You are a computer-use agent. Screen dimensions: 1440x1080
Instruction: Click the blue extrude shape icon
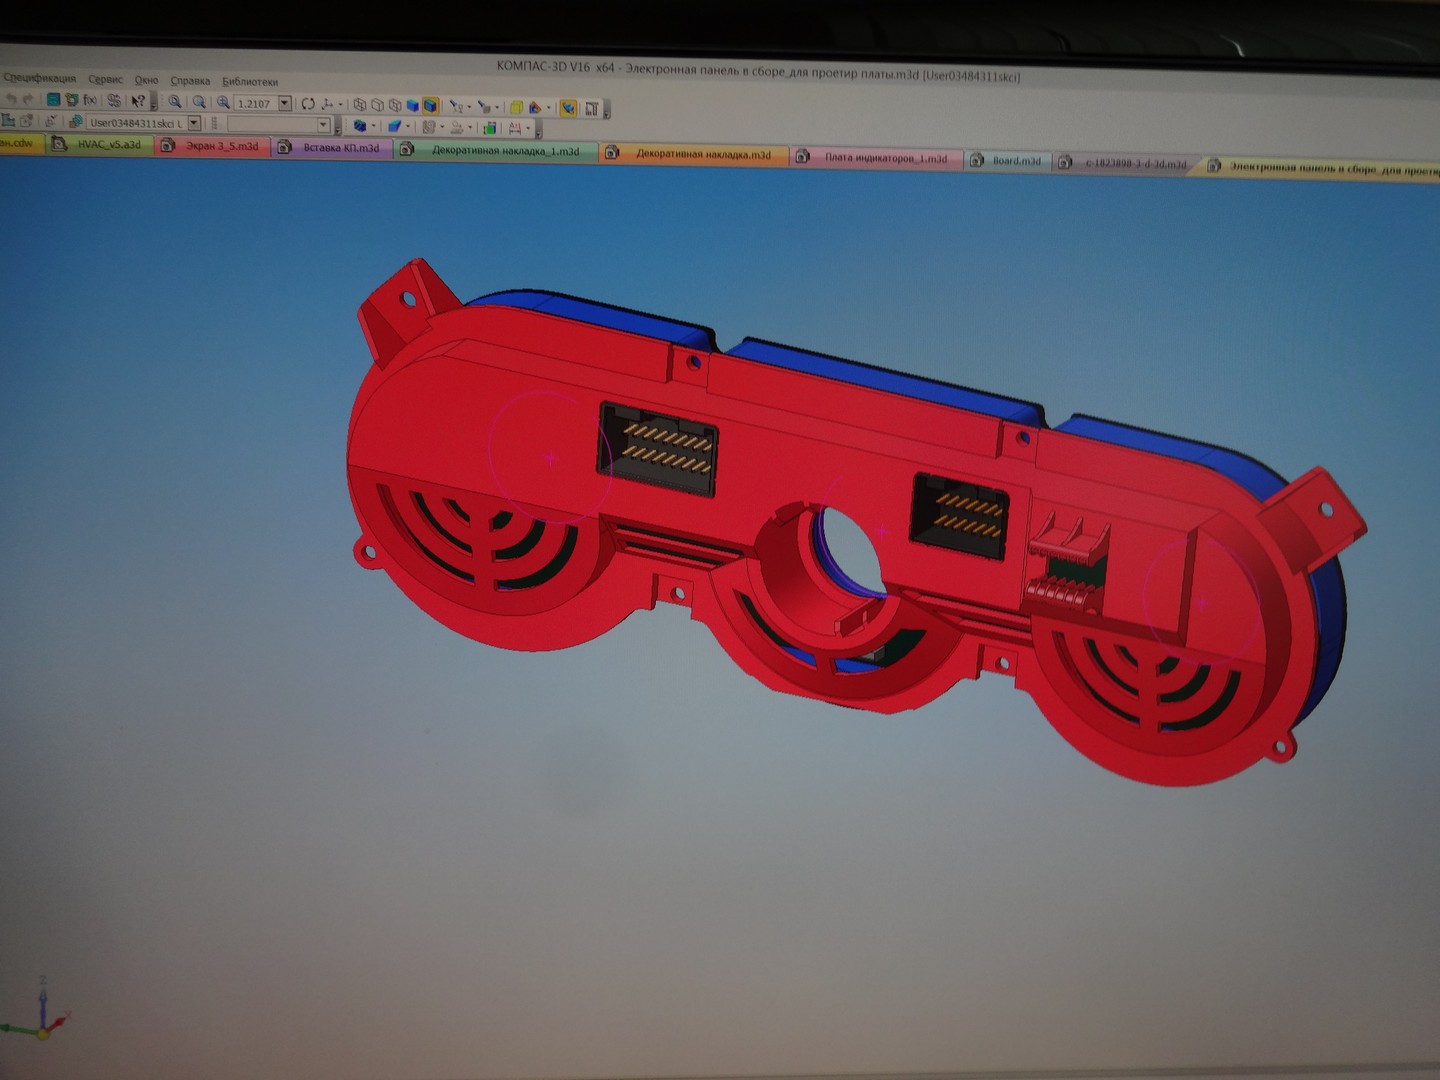[395, 126]
